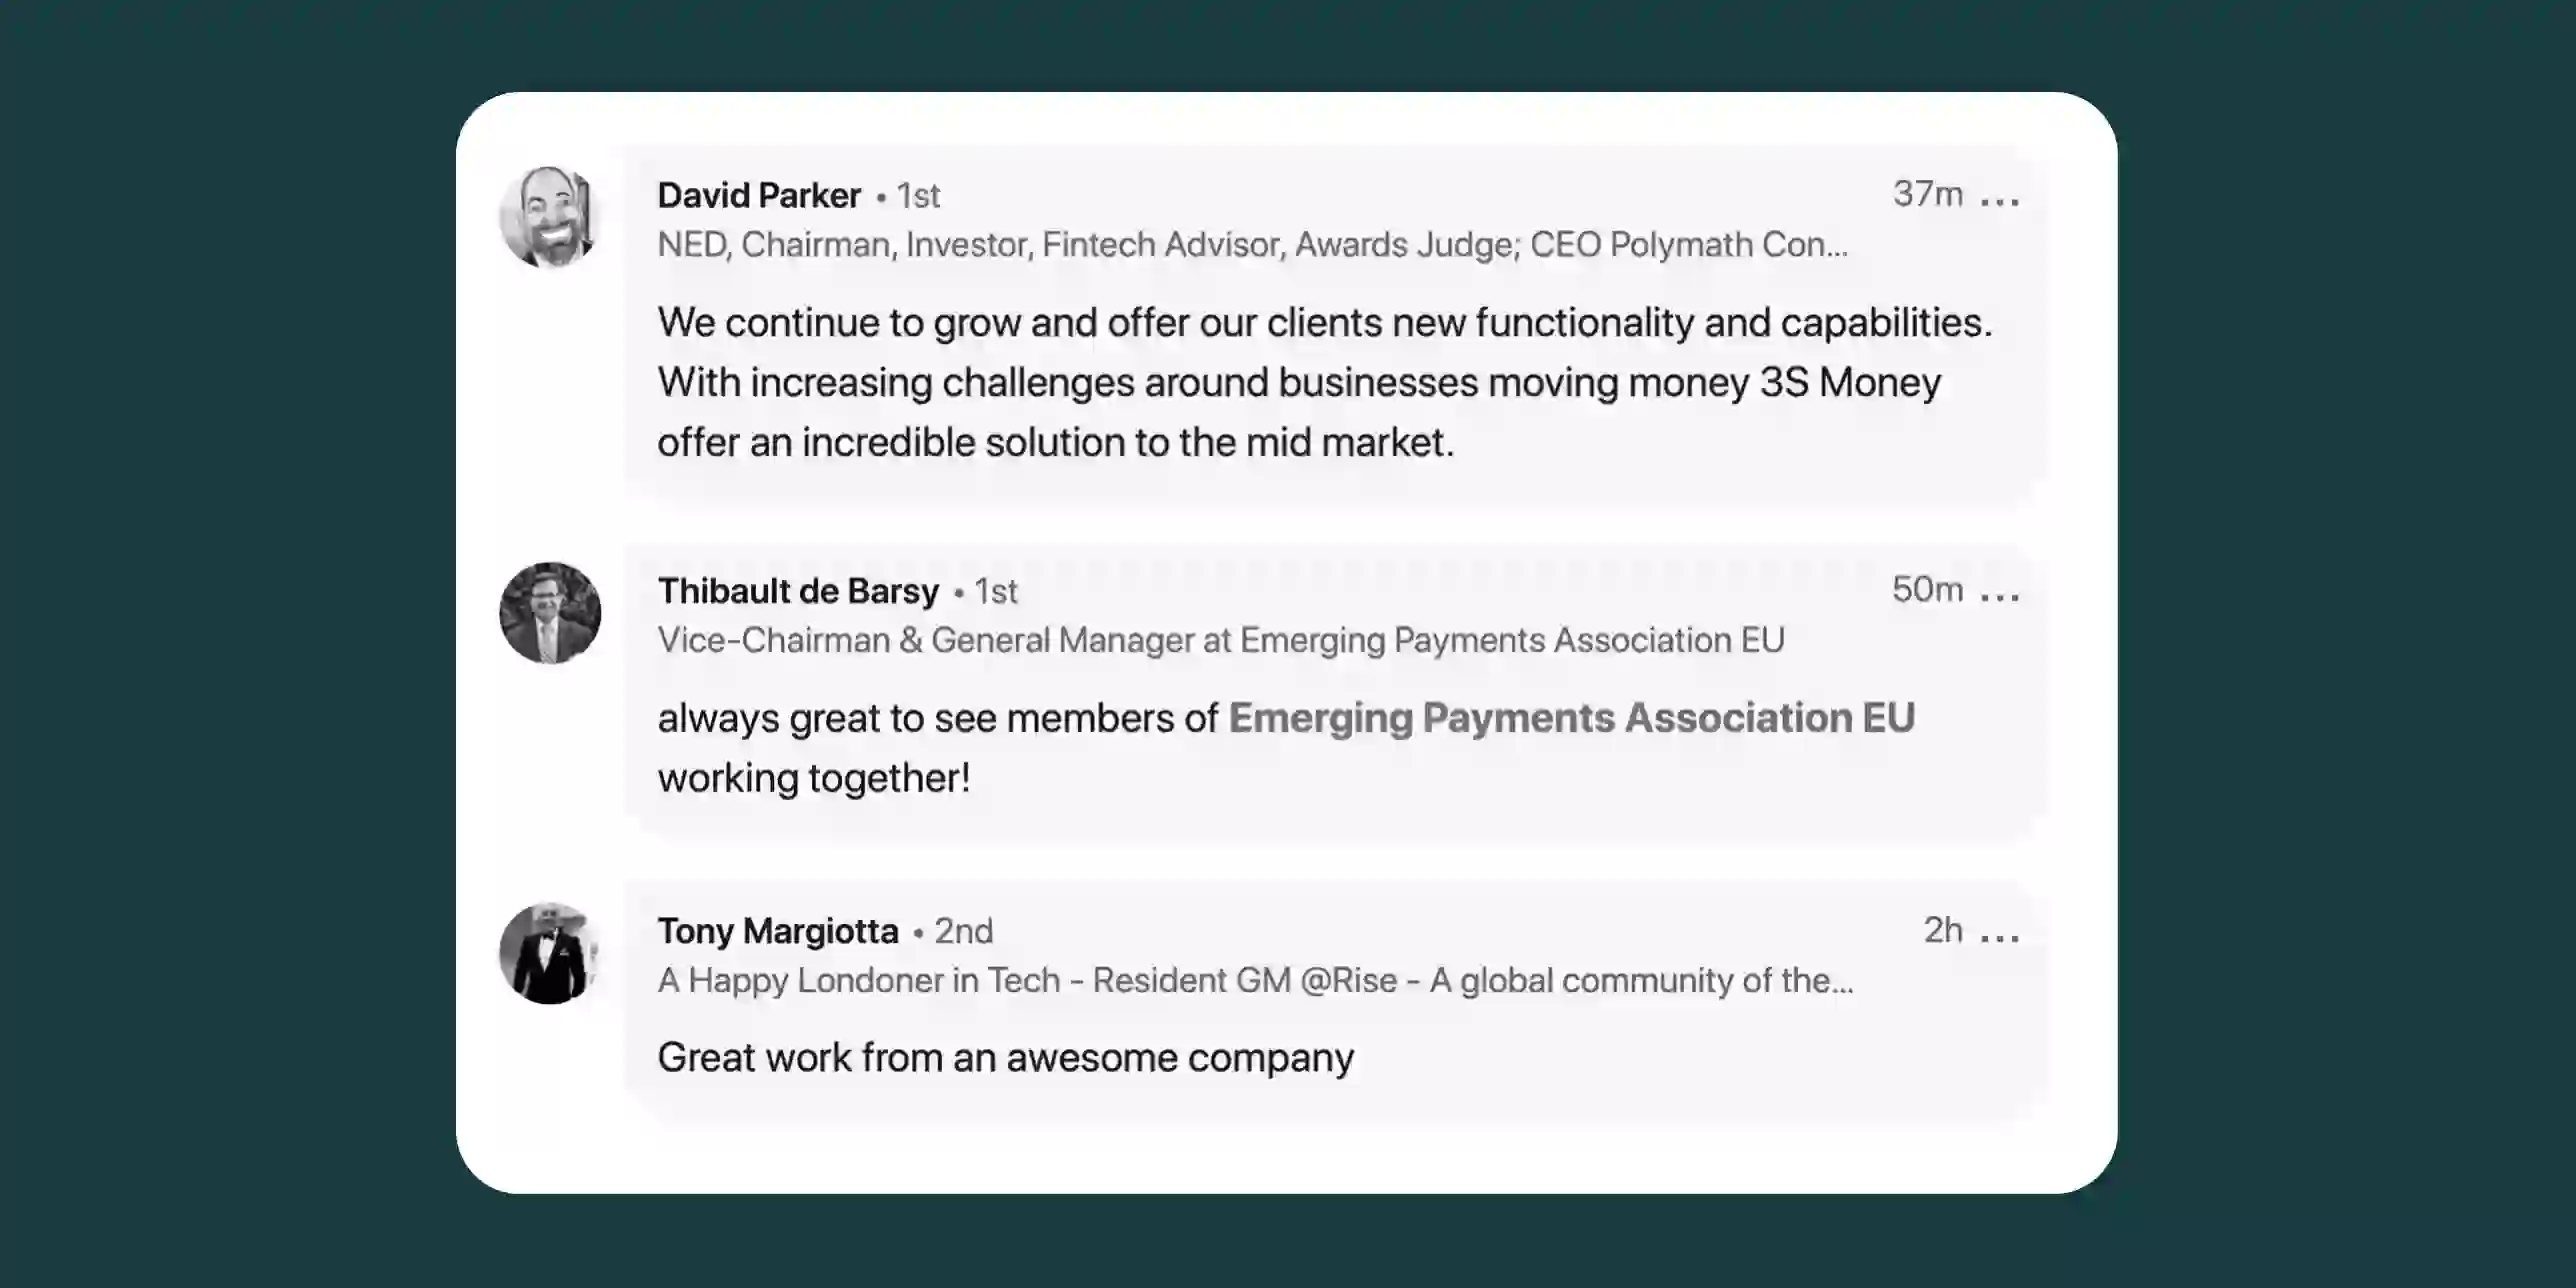Click the 50m timestamp on Thibault's comment
The height and width of the screenshot is (1288, 2576).
point(1925,589)
